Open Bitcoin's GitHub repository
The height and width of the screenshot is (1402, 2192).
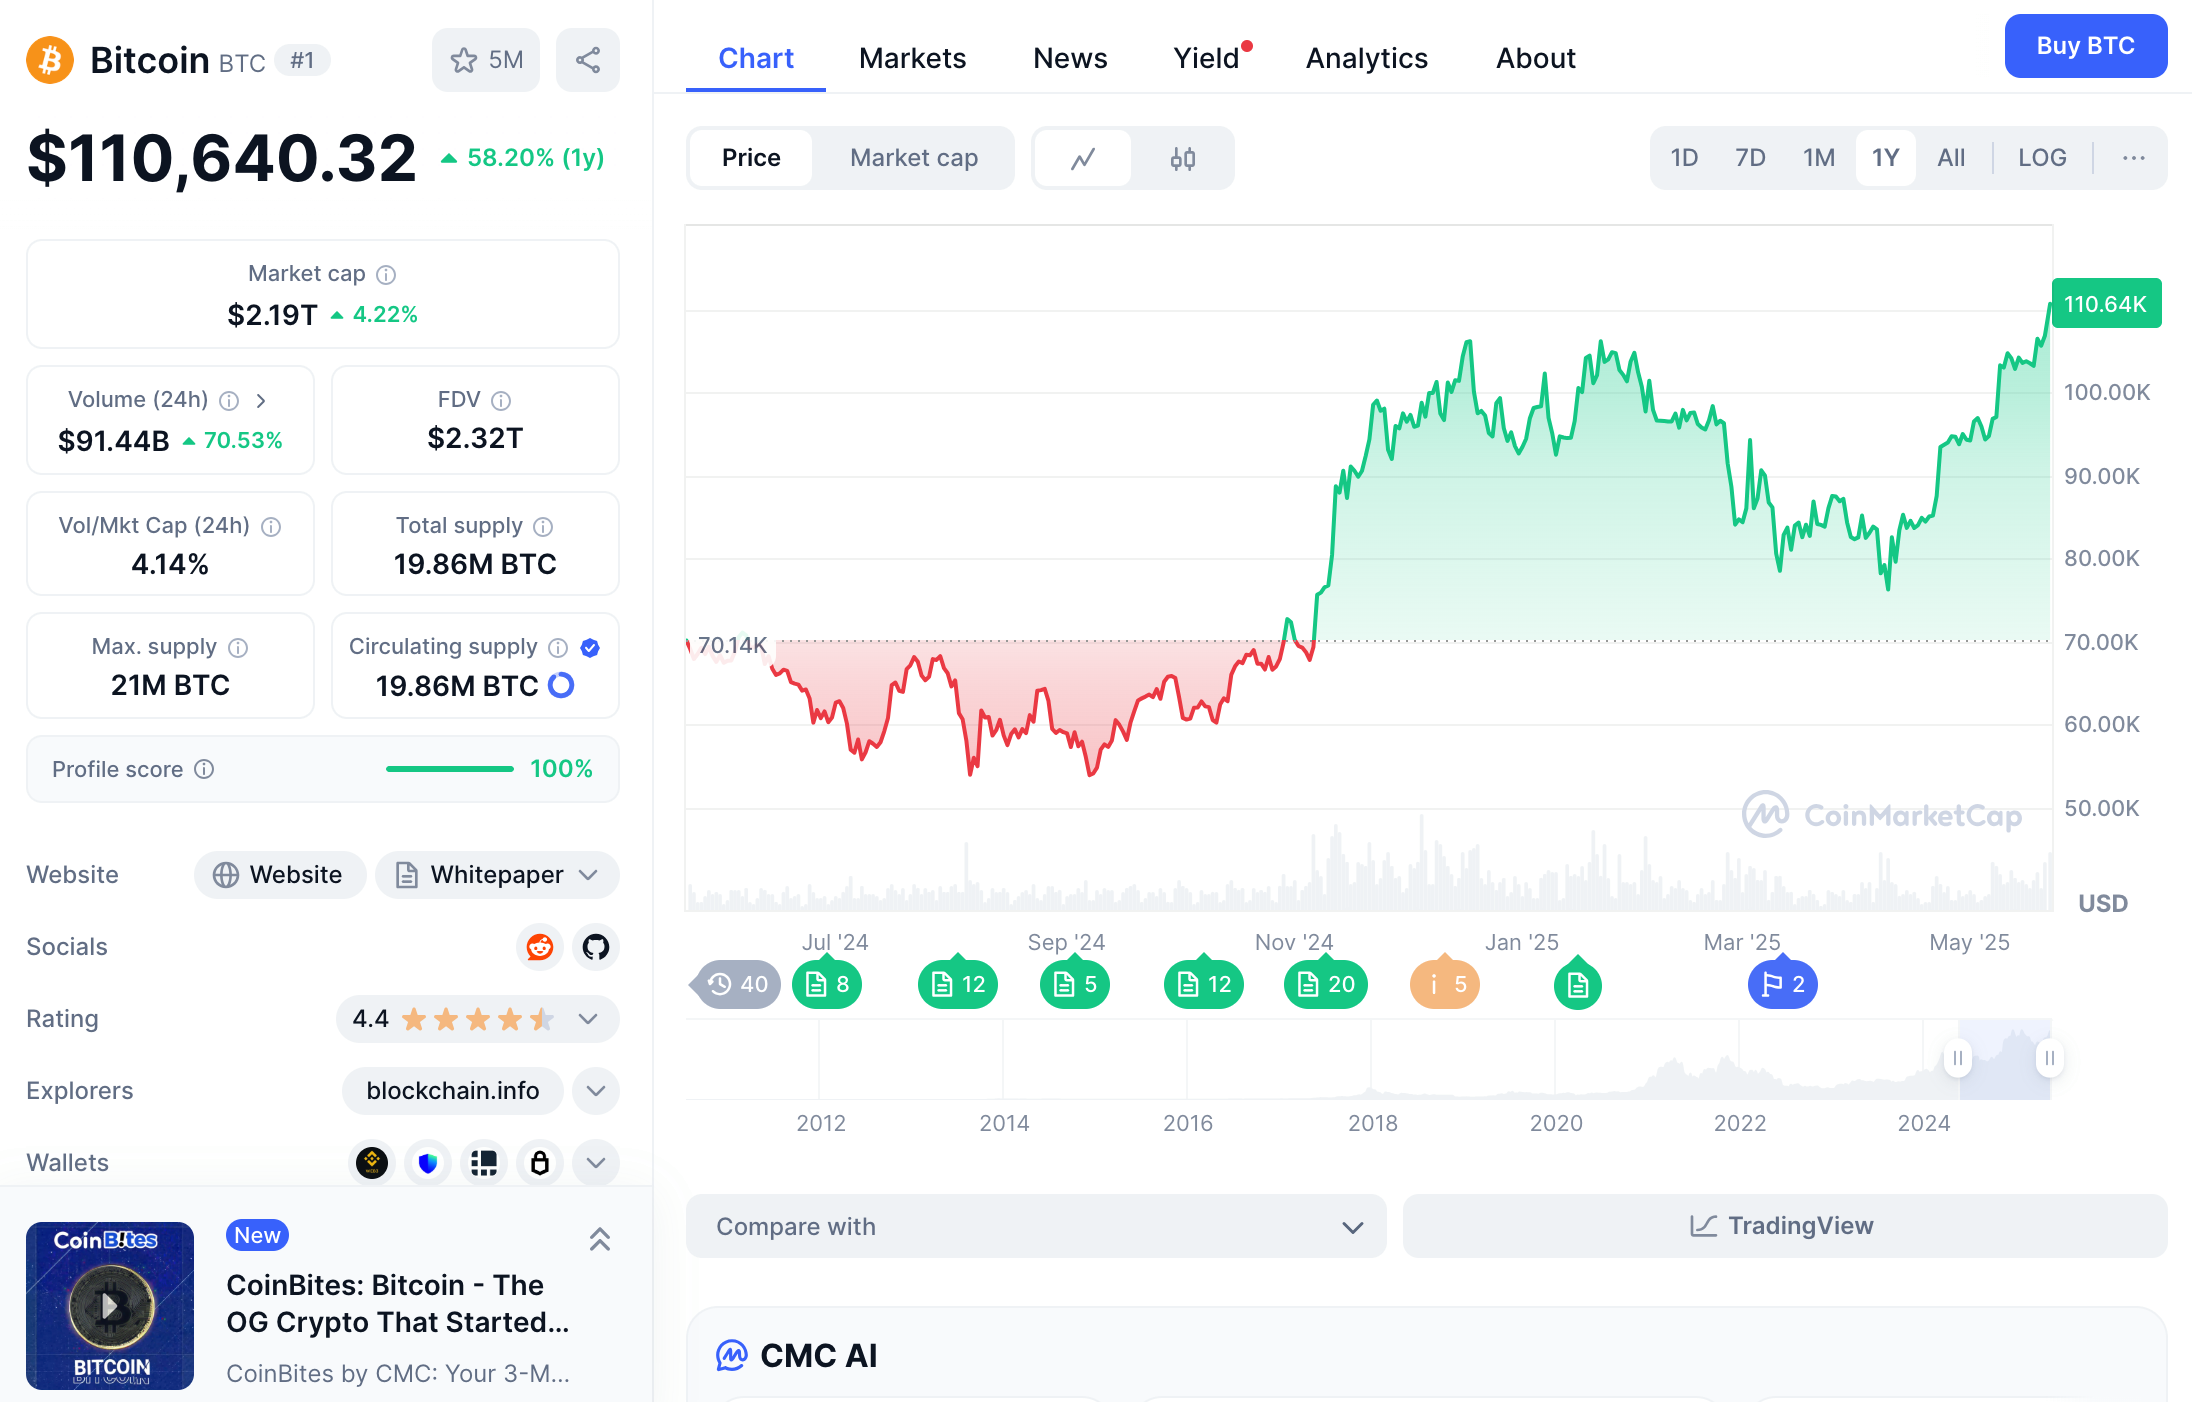click(595, 947)
